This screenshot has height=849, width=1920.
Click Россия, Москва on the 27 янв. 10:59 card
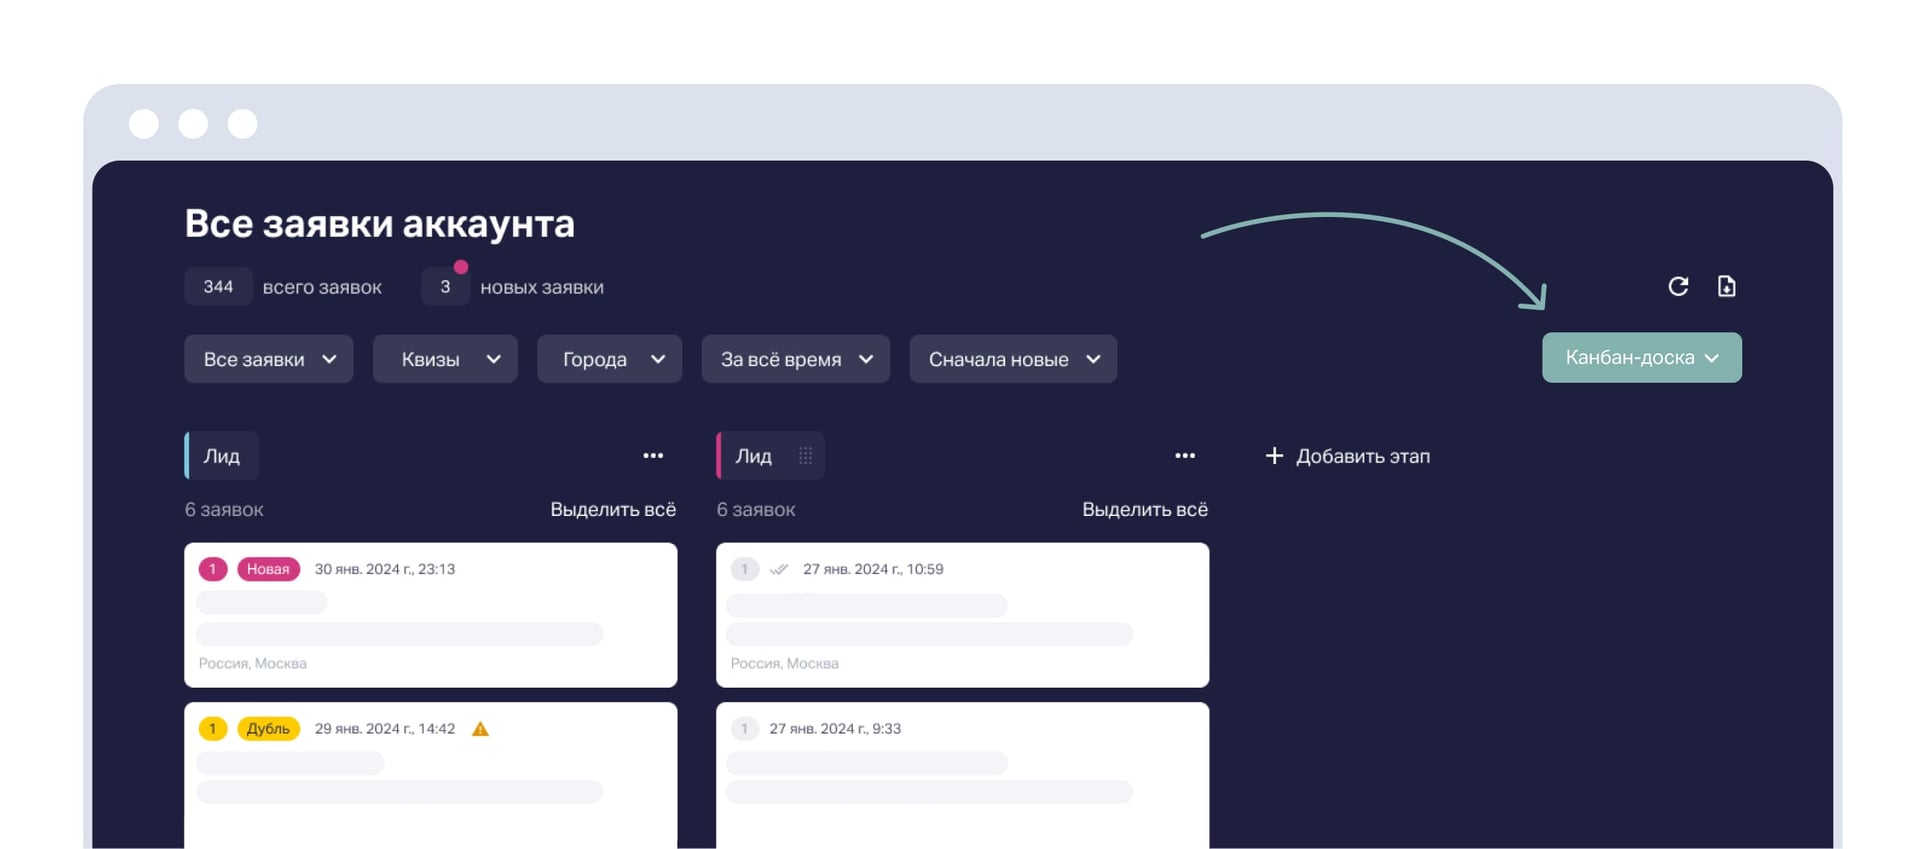(785, 663)
